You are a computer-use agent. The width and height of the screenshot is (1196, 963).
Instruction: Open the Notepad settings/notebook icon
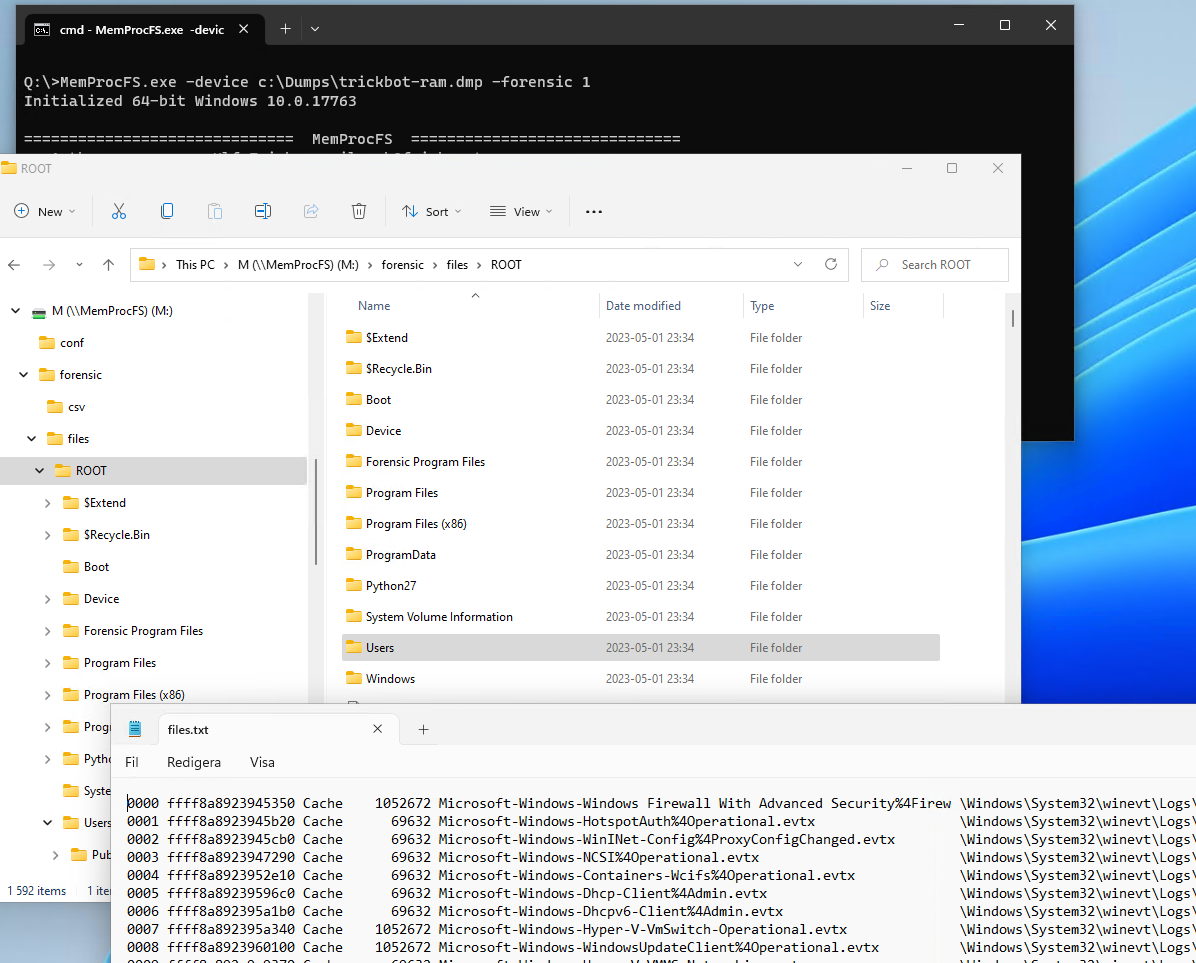click(135, 729)
